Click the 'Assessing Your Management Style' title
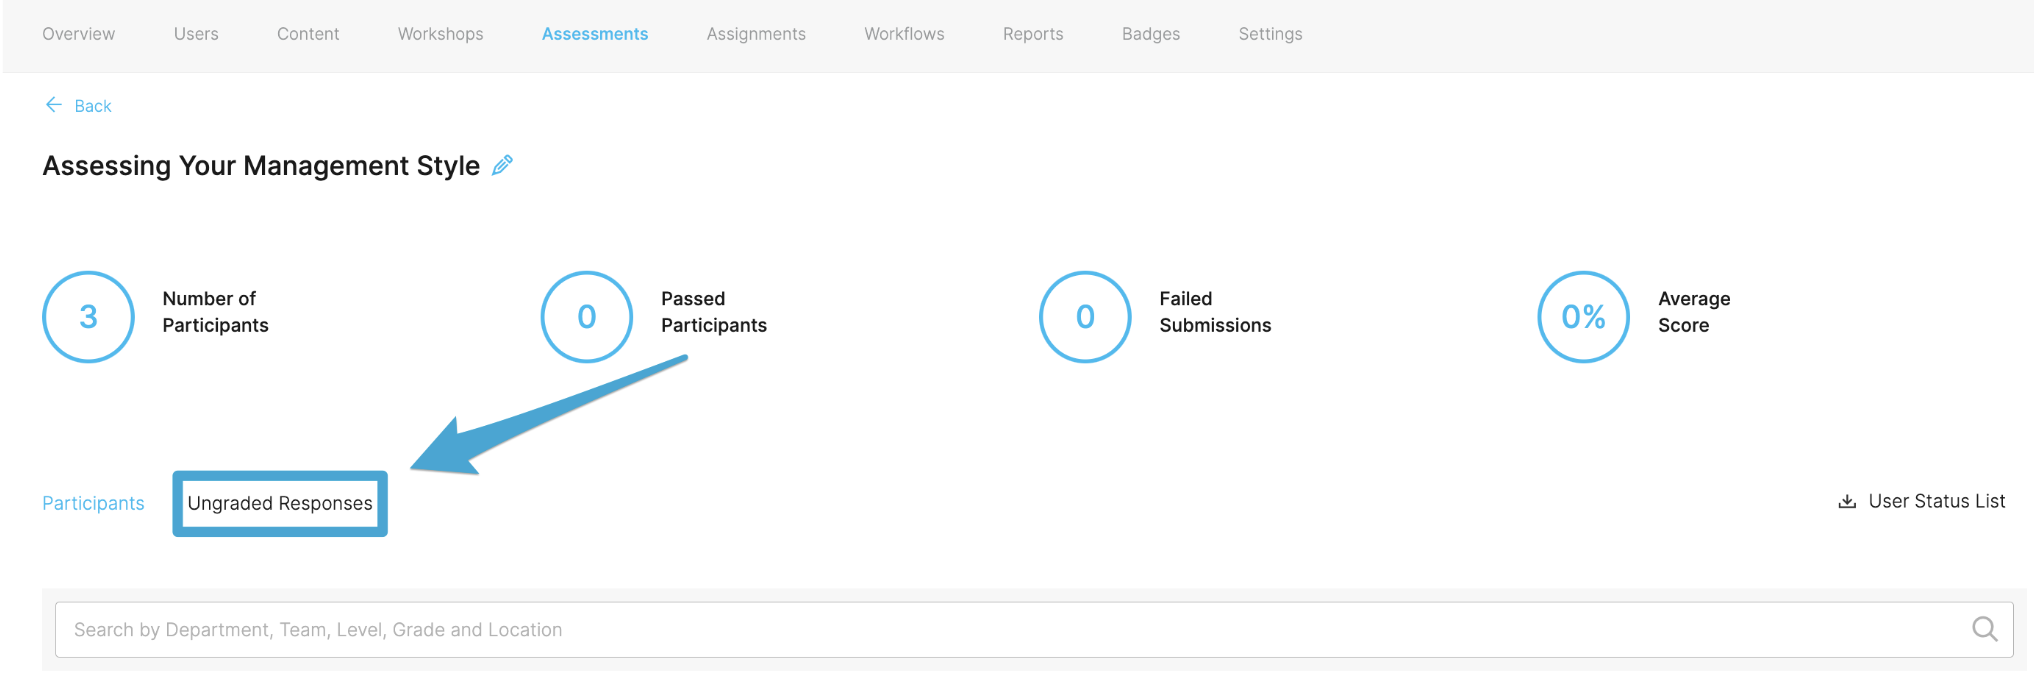 pos(261,166)
